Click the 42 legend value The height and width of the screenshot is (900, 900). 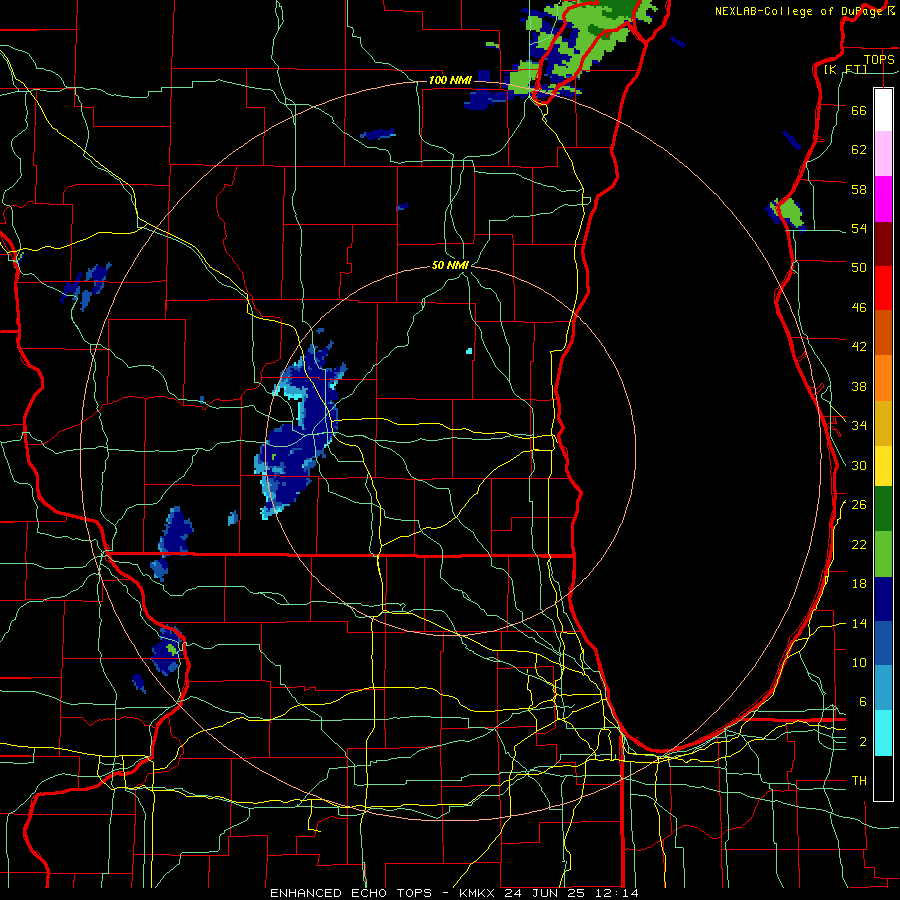pyautogui.click(x=859, y=347)
